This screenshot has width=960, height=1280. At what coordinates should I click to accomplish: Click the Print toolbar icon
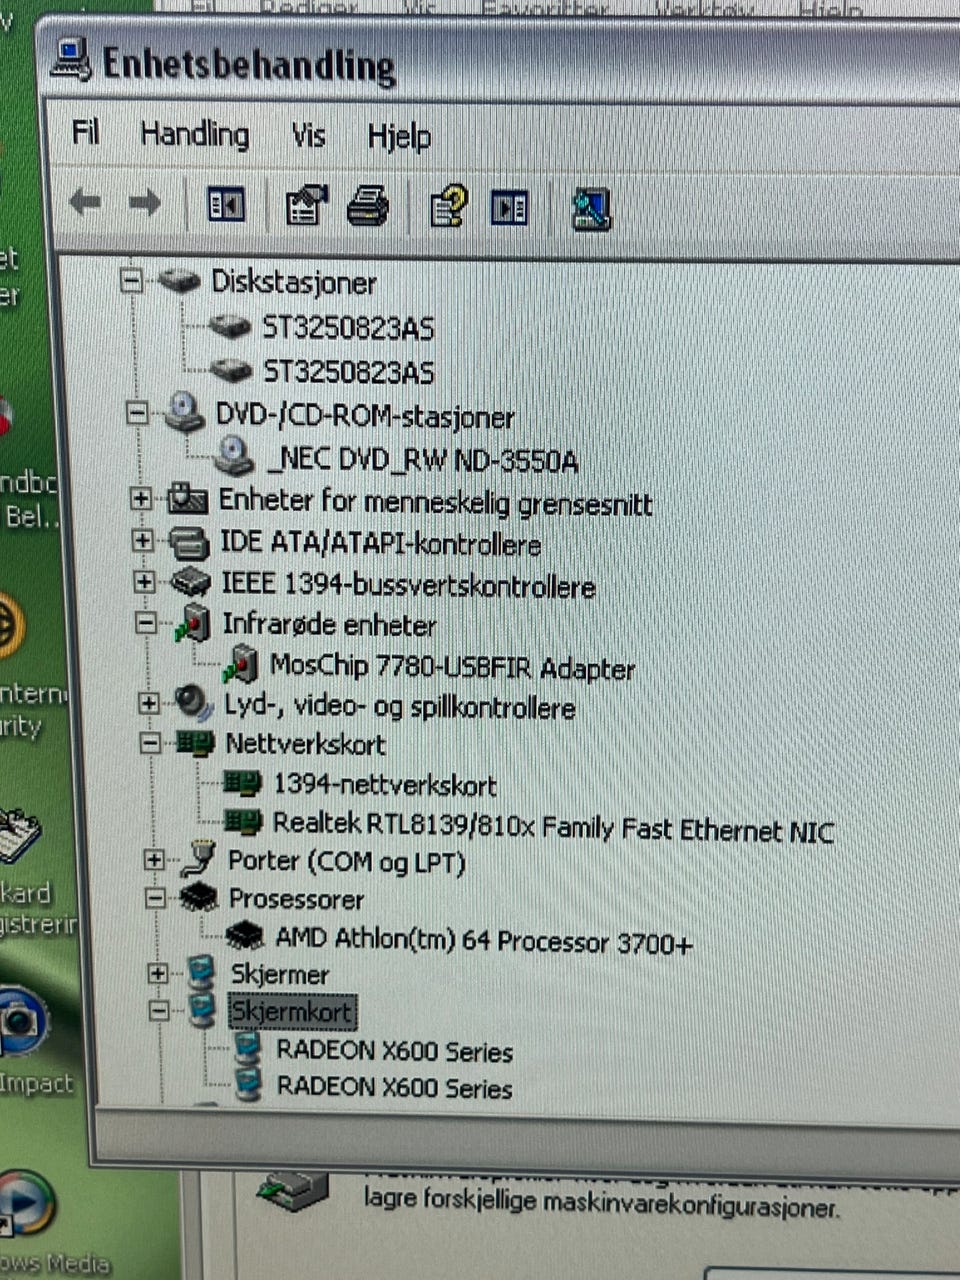pos(367,207)
